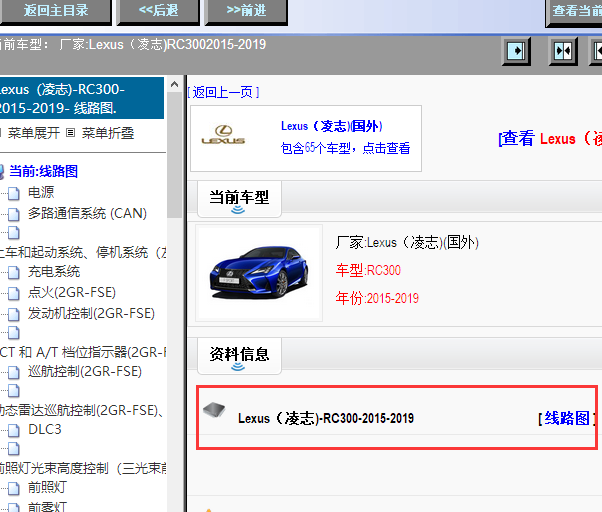602x512 pixels.
Task: Click the 年份:2015-2019 red text
Action: [x=377, y=298]
